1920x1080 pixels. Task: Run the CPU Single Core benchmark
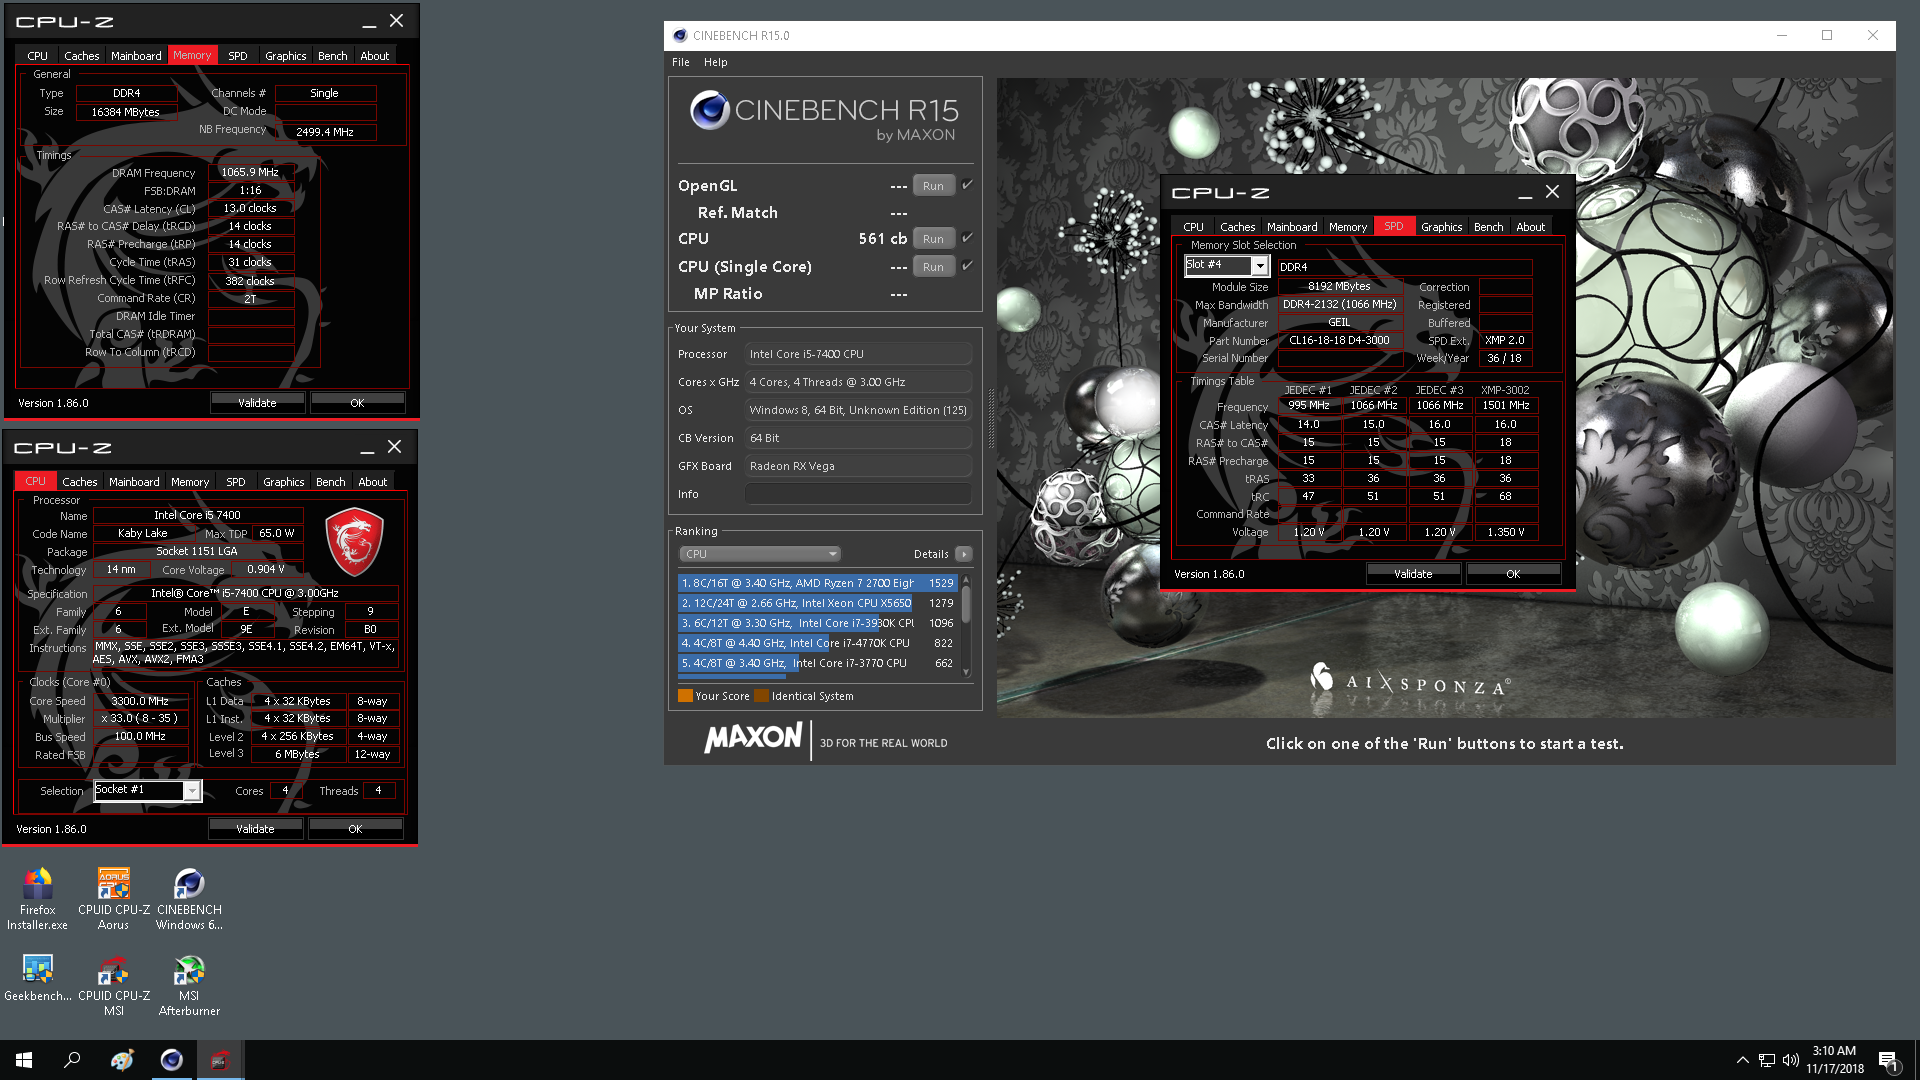933,267
